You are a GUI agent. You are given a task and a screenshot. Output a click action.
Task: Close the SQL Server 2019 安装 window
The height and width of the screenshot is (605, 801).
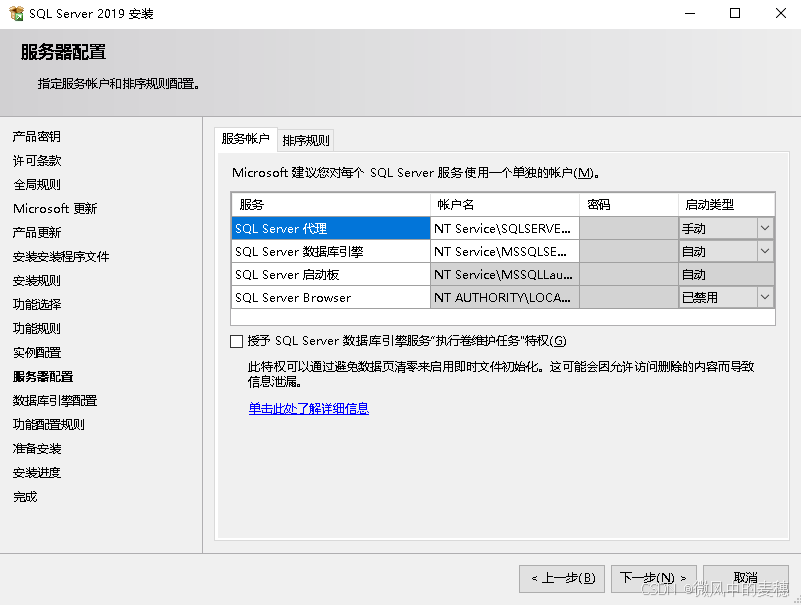click(781, 13)
